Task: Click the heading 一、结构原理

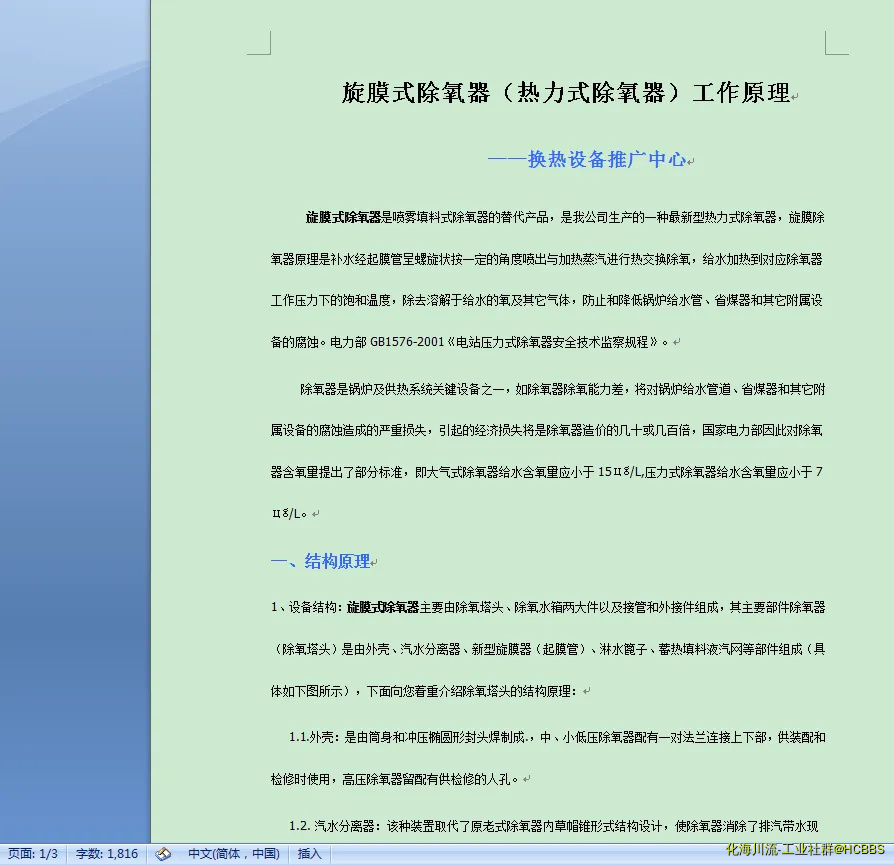Action: pos(320,562)
